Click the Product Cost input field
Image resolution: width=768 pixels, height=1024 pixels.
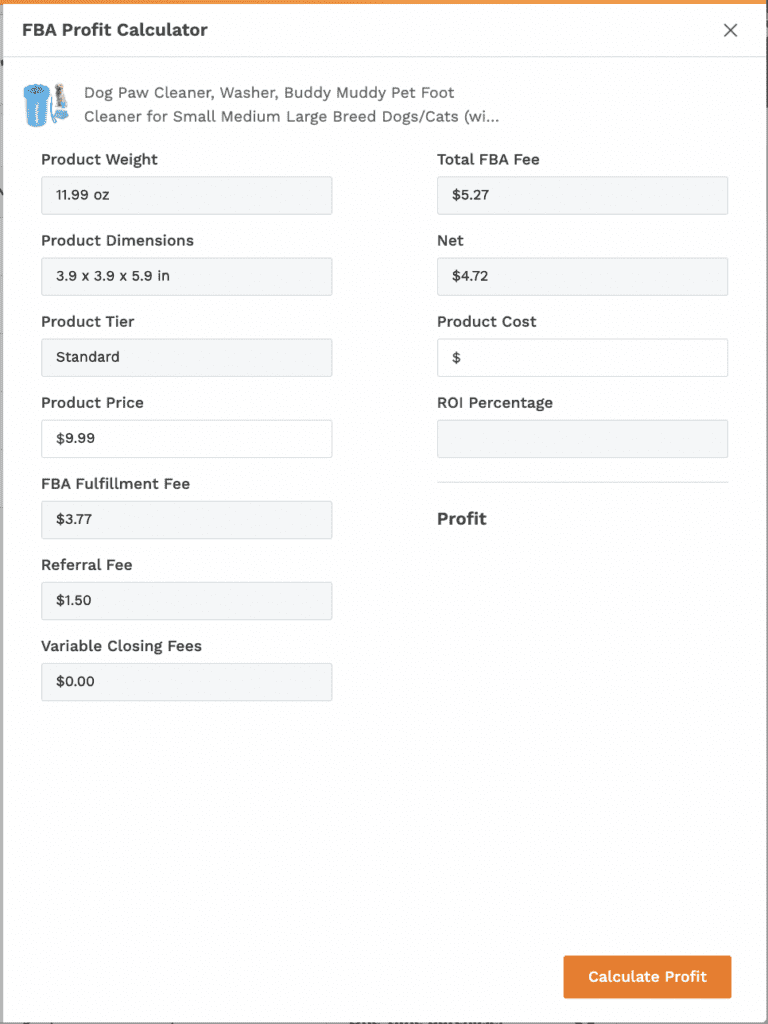tap(582, 358)
